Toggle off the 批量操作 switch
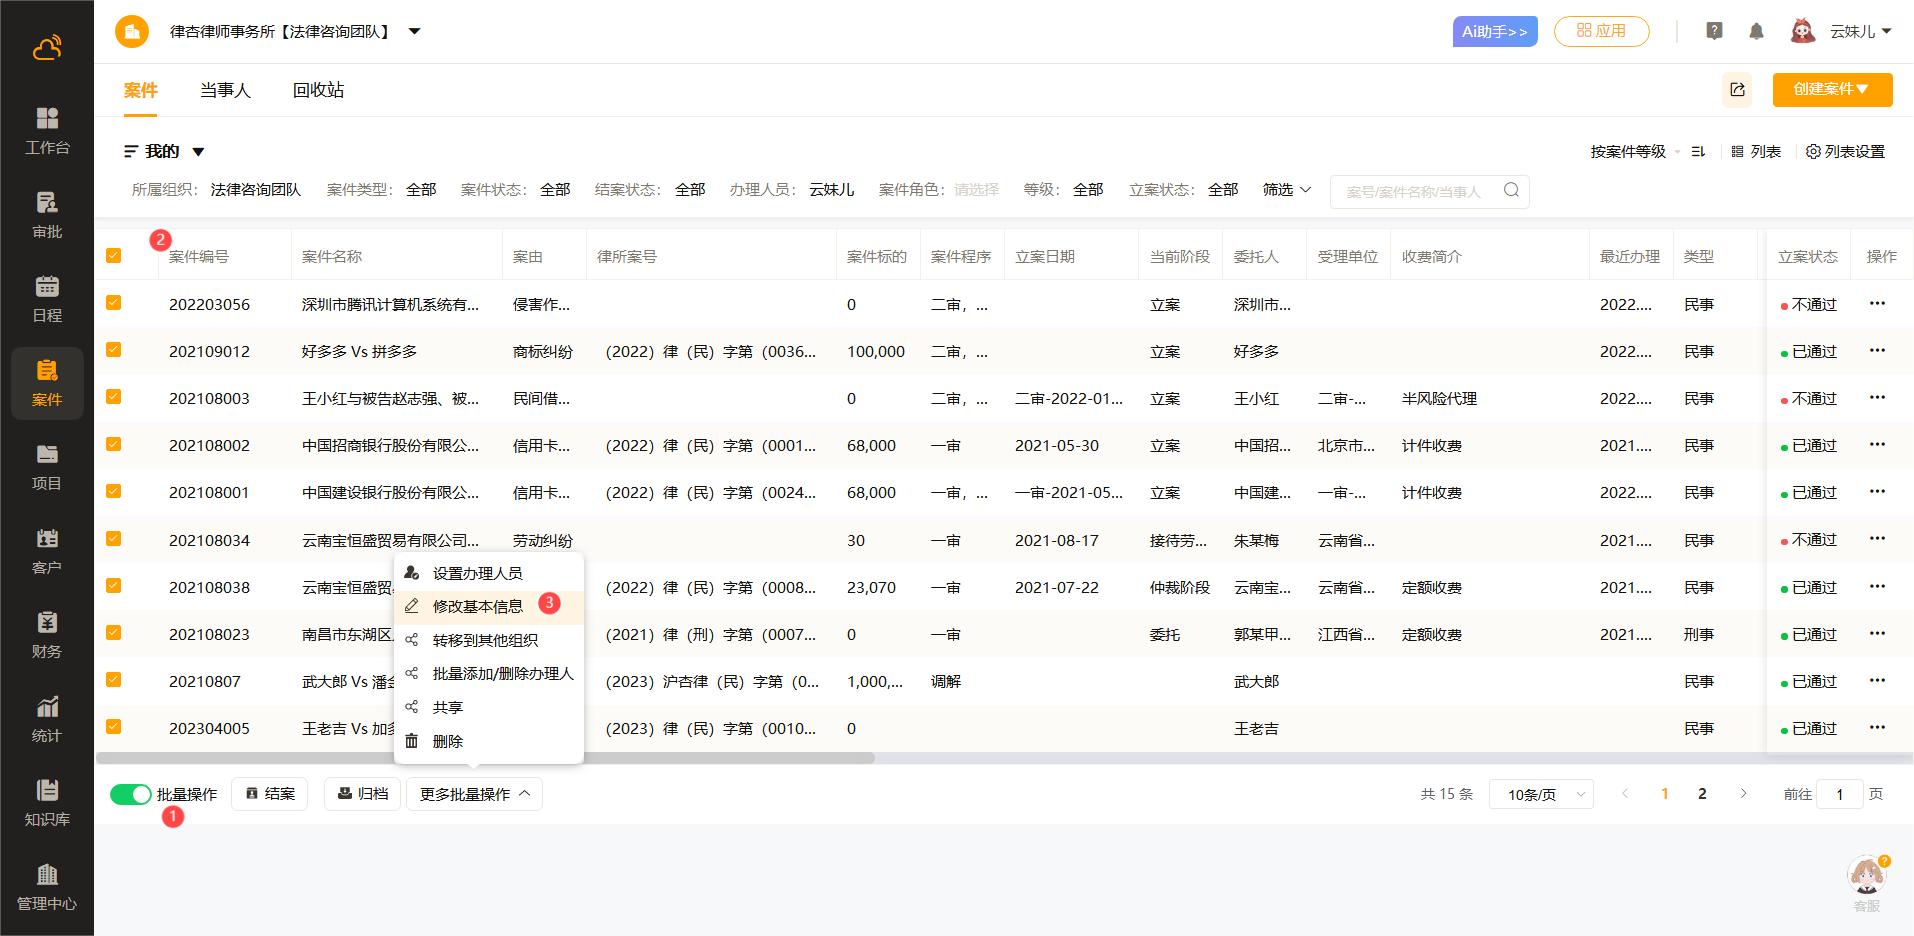 (x=130, y=794)
